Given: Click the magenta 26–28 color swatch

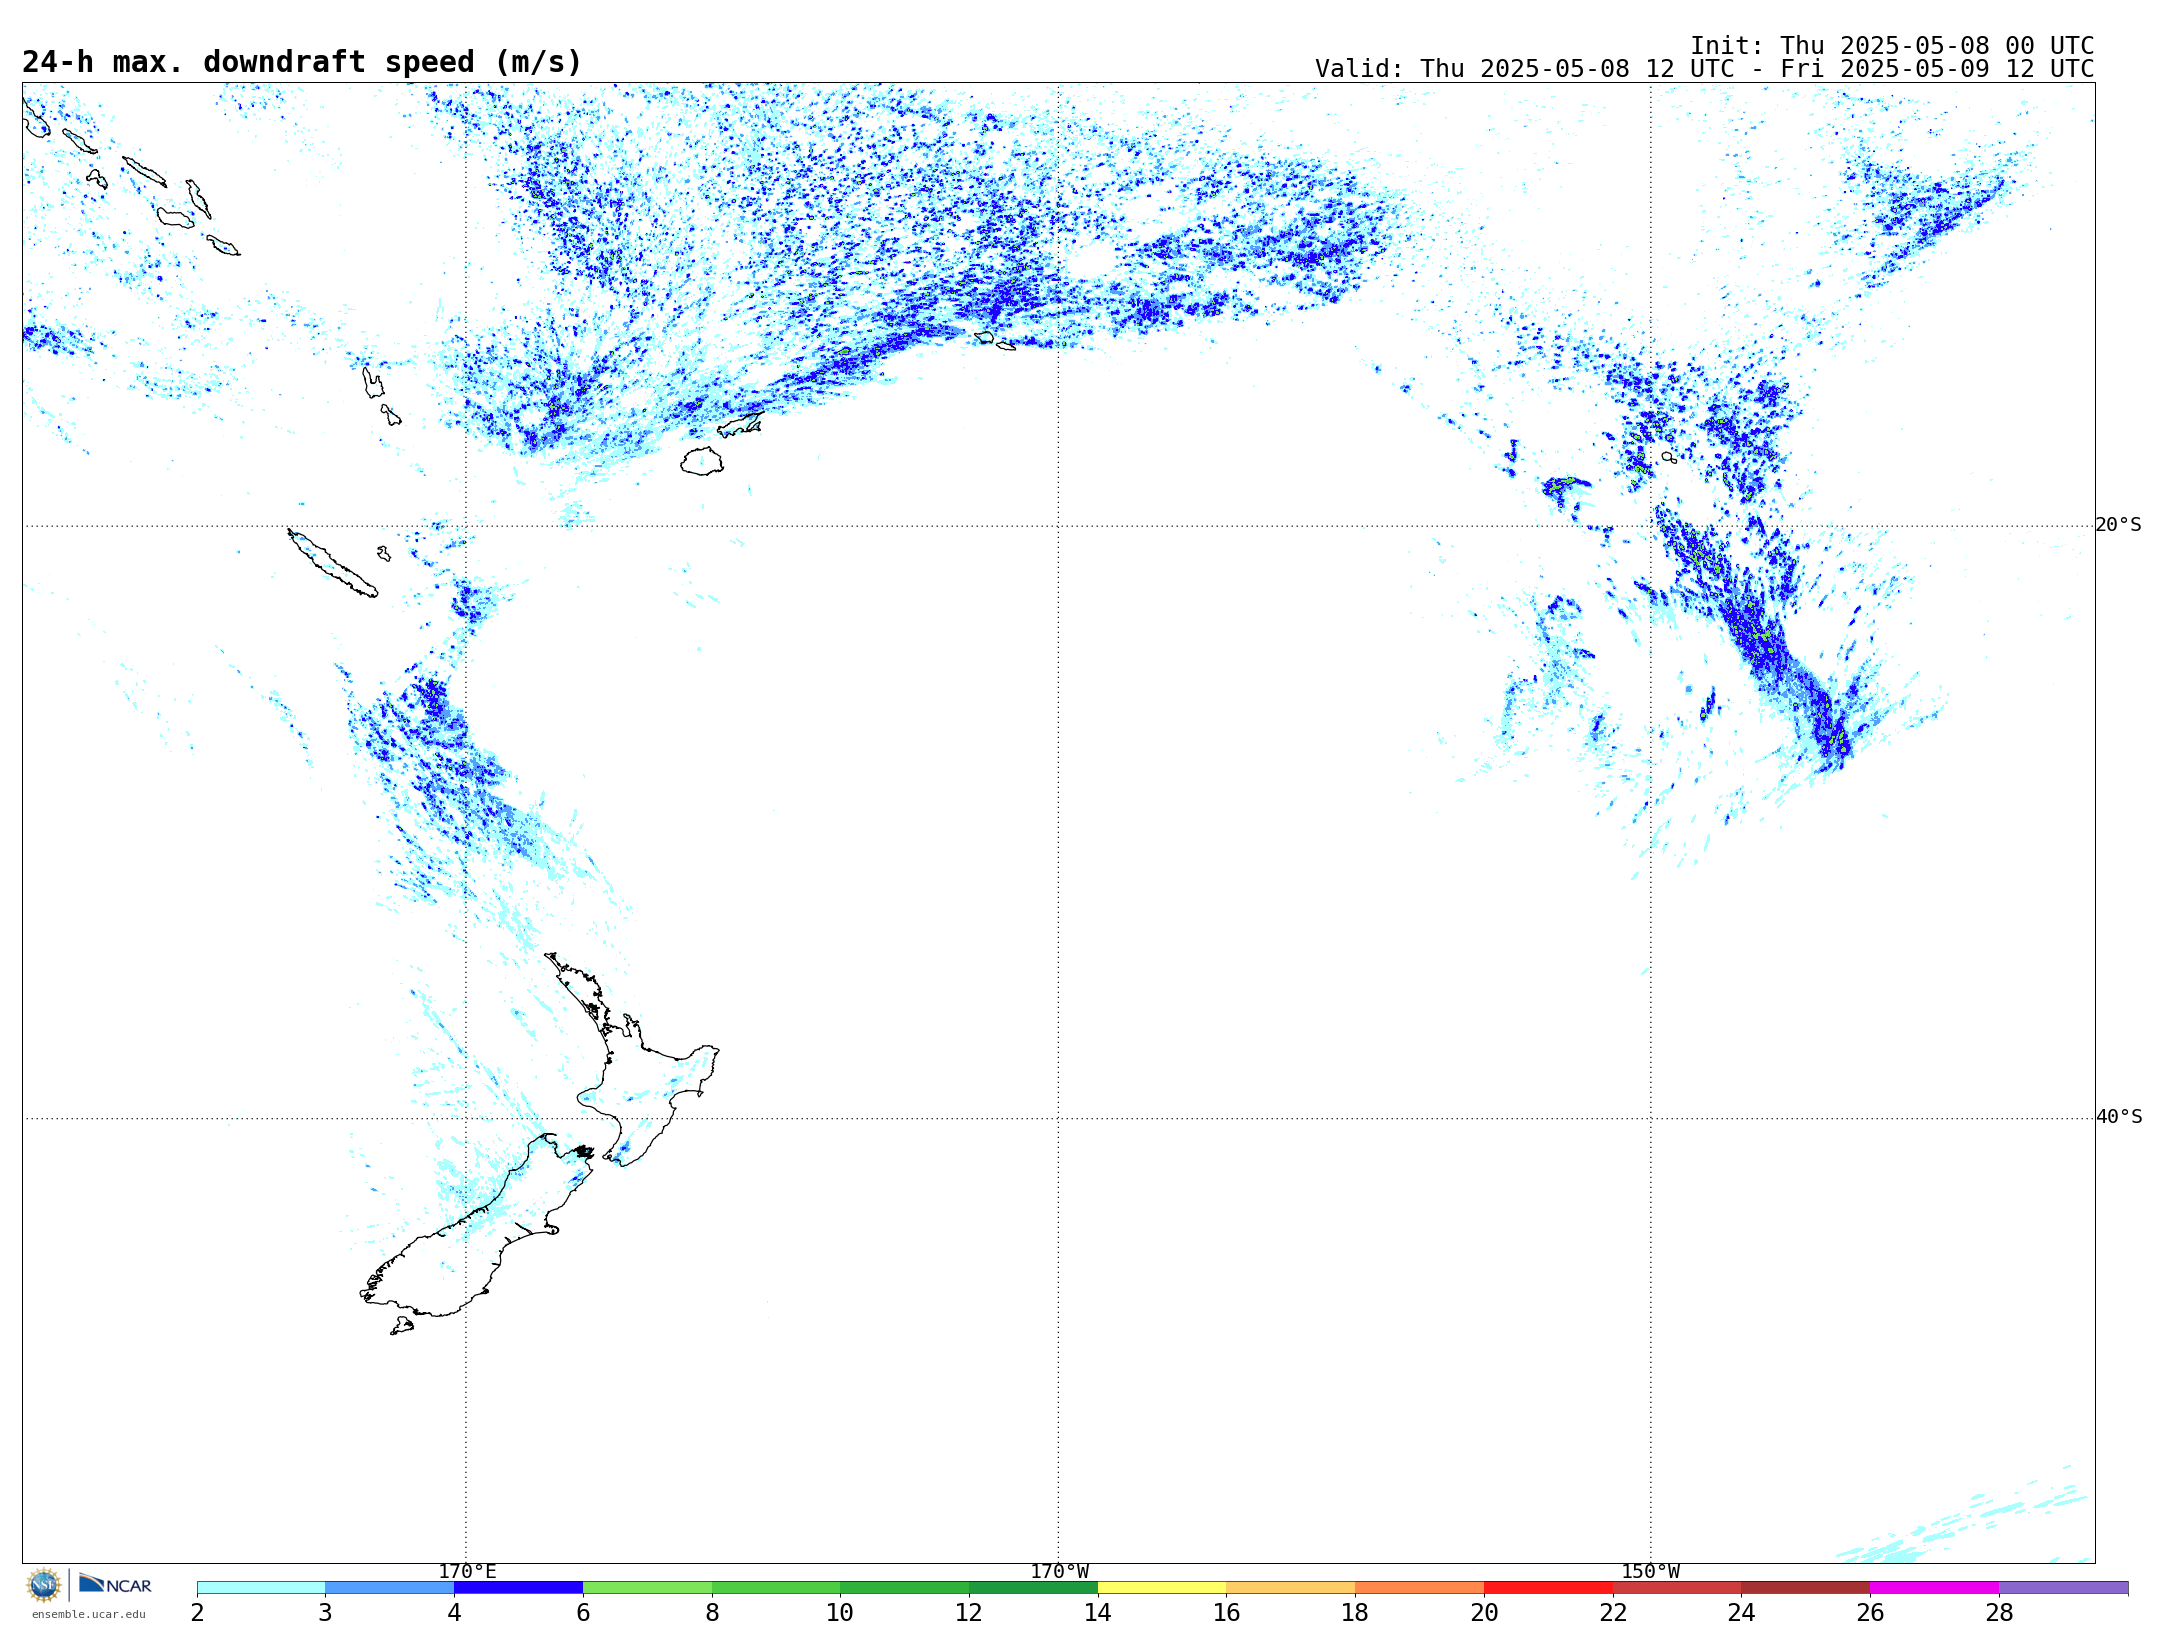Looking at the screenshot, I should click(1934, 1588).
